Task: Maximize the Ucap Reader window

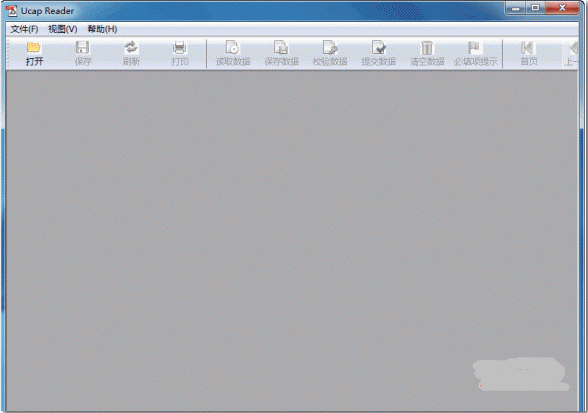Action: [535, 8]
